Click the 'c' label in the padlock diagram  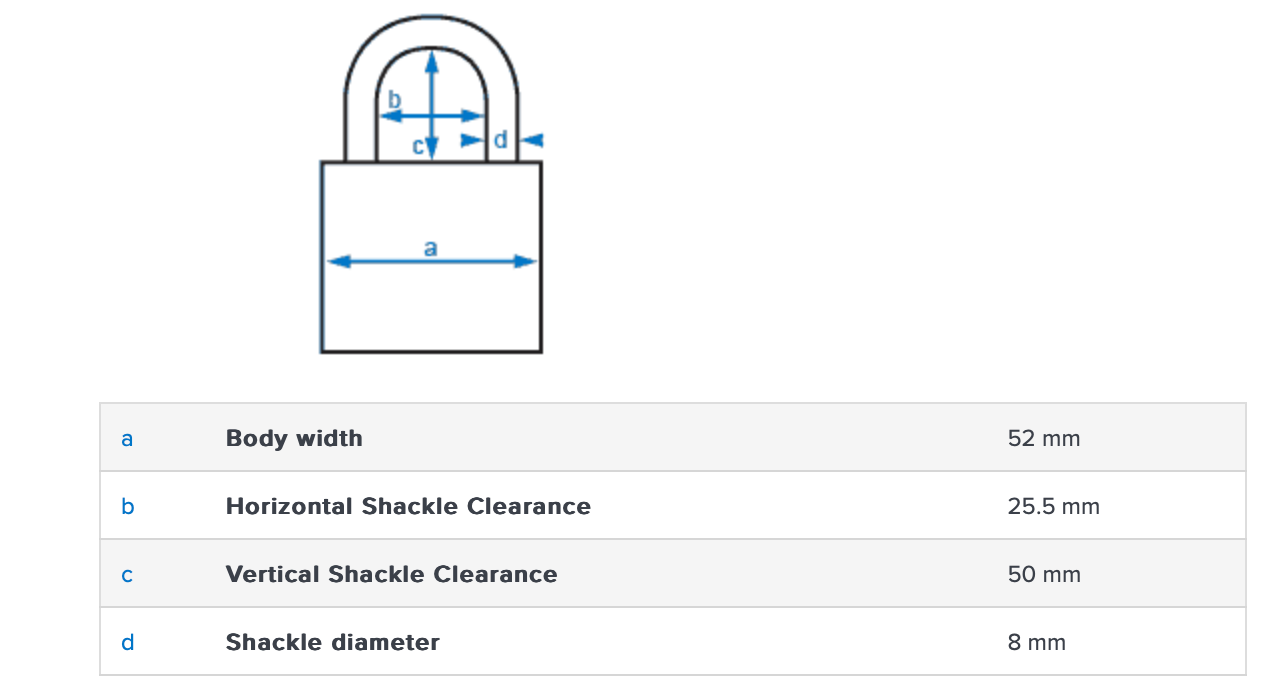[x=418, y=146]
